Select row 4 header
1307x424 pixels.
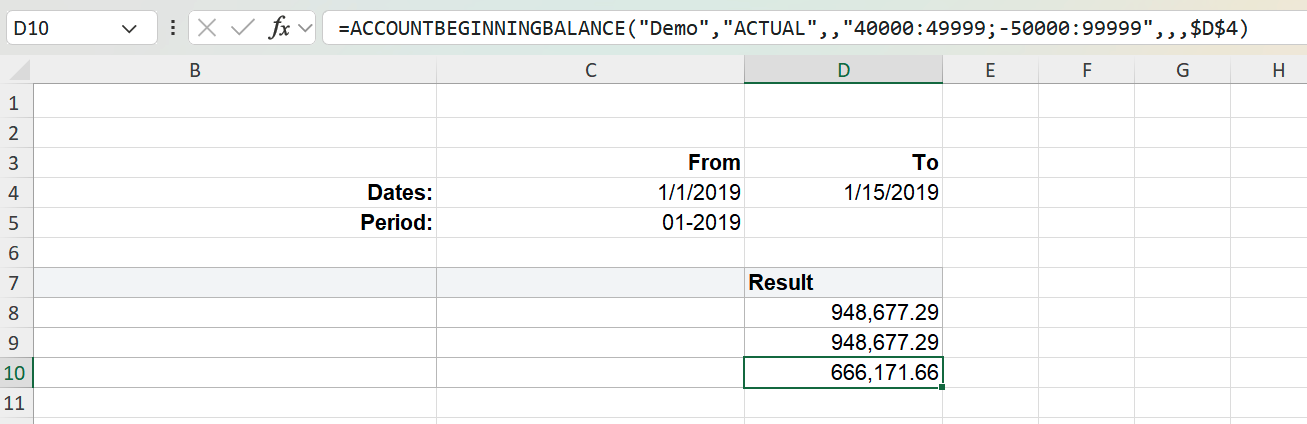17,193
